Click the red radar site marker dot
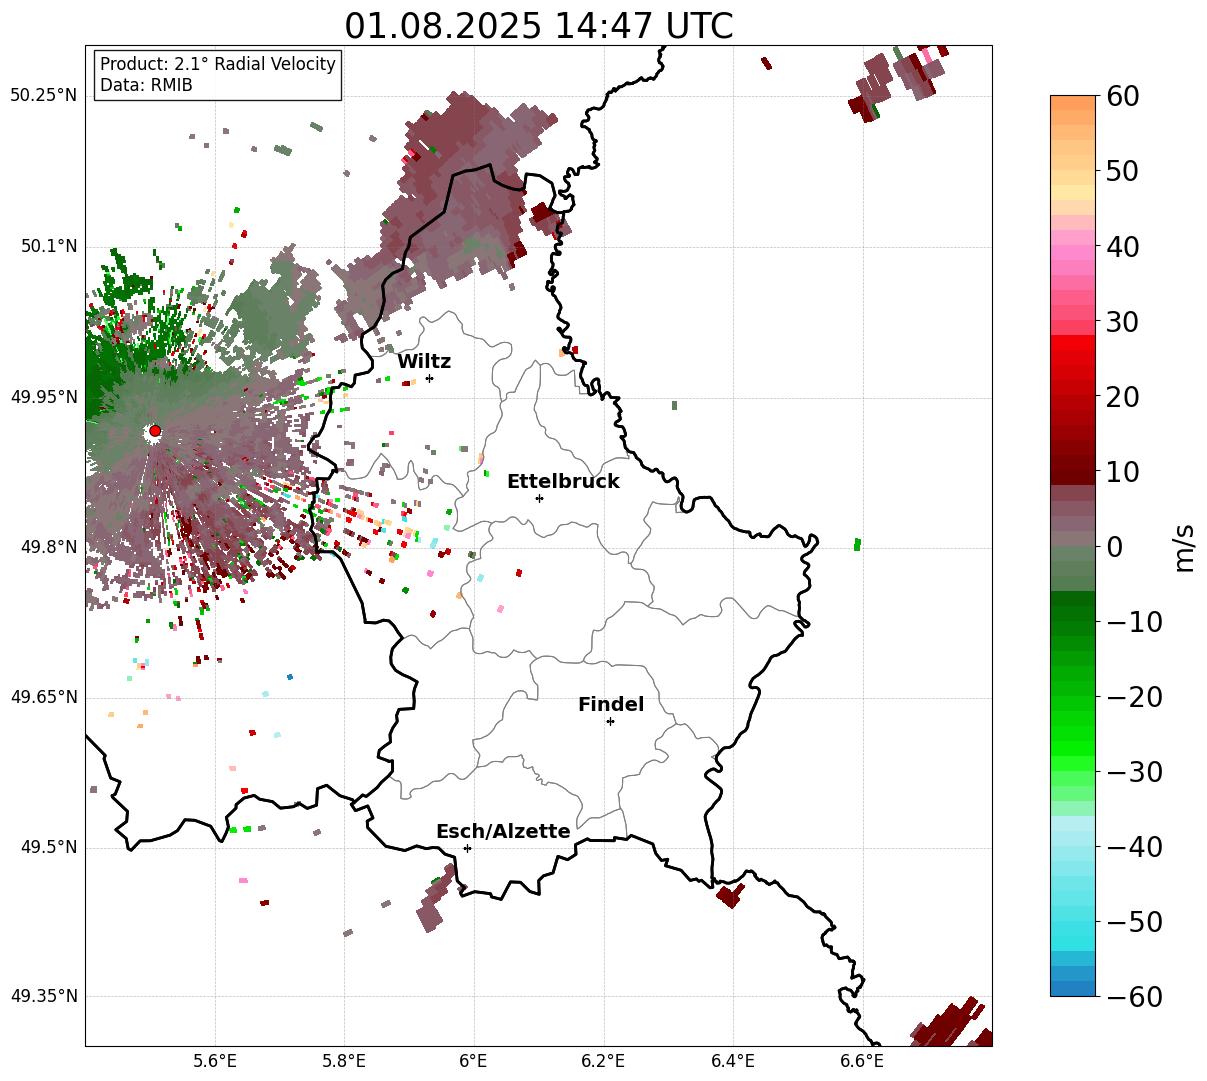 pyautogui.click(x=155, y=431)
